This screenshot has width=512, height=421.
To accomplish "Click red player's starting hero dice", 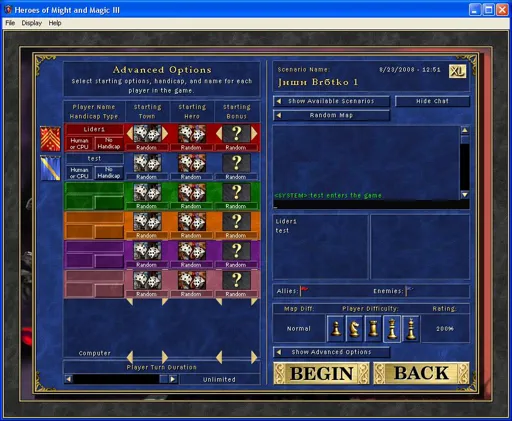I will [192, 133].
